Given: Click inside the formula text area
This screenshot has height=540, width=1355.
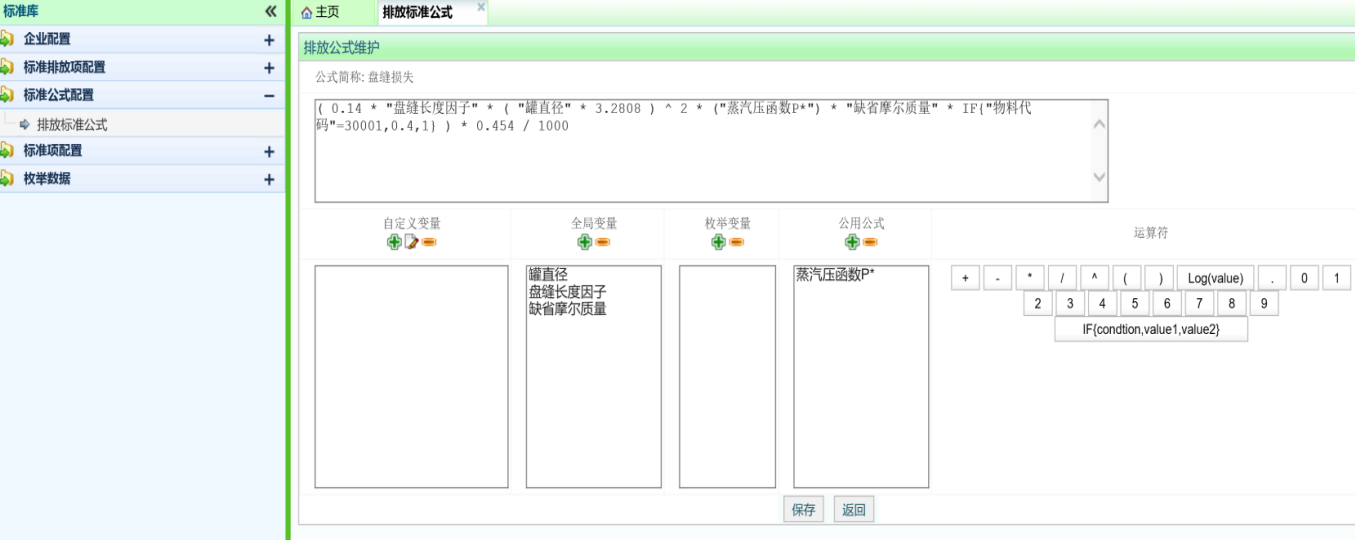Looking at the screenshot, I should coord(711,151).
